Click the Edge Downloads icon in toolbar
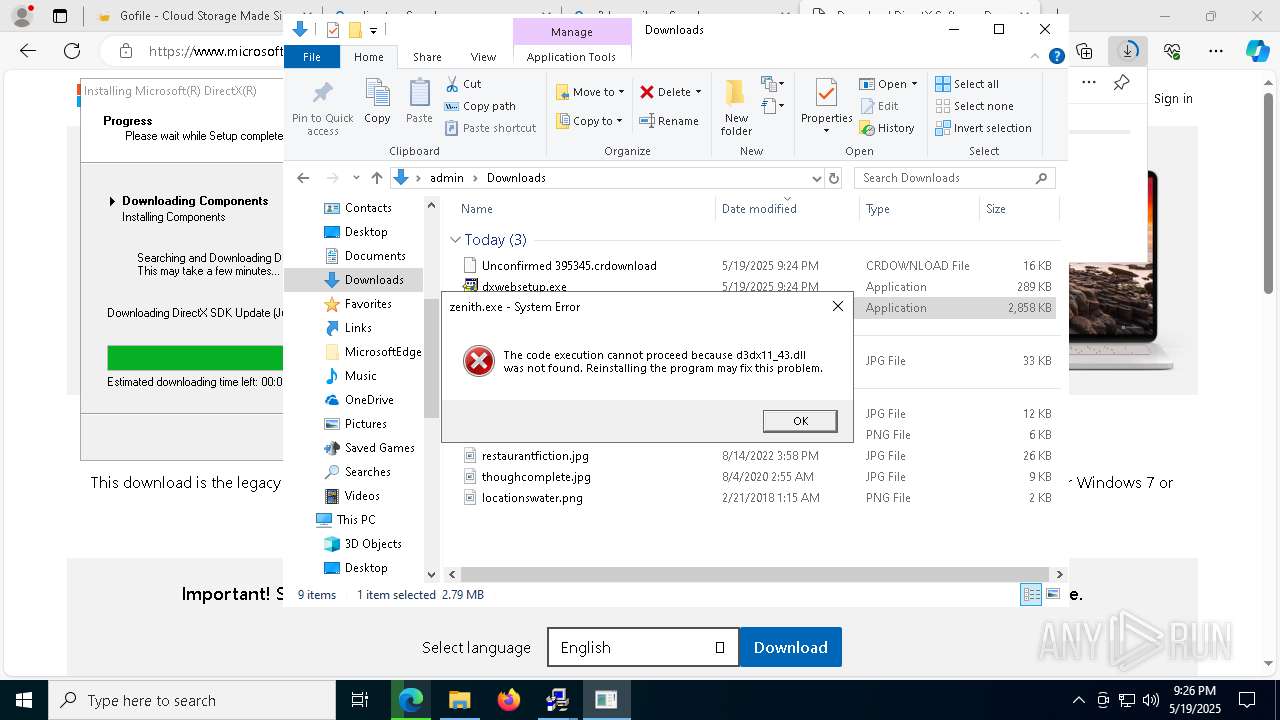This screenshot has width=1280, height=720. point(1128,50)
